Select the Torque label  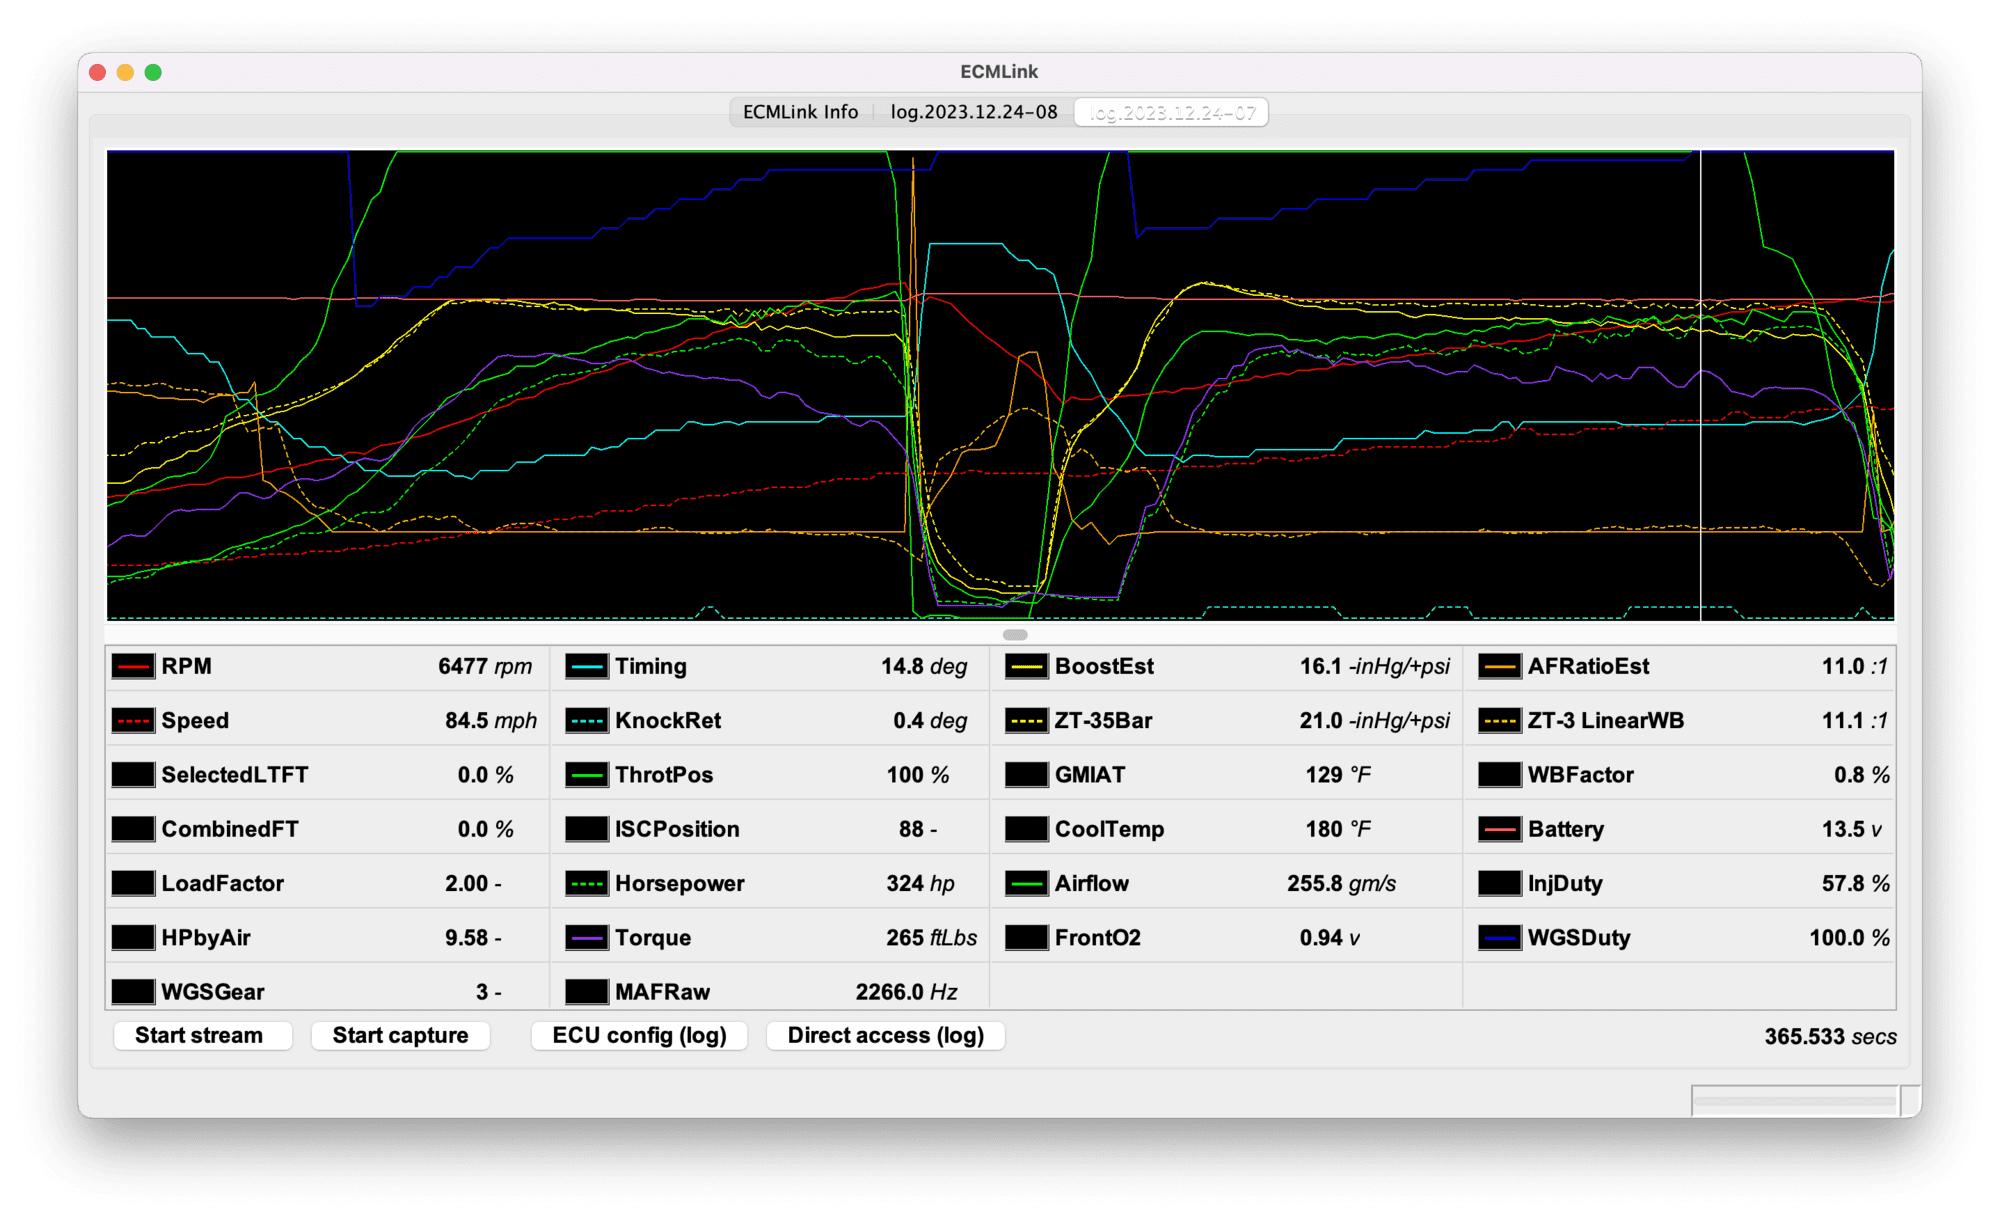coord(653,938)
